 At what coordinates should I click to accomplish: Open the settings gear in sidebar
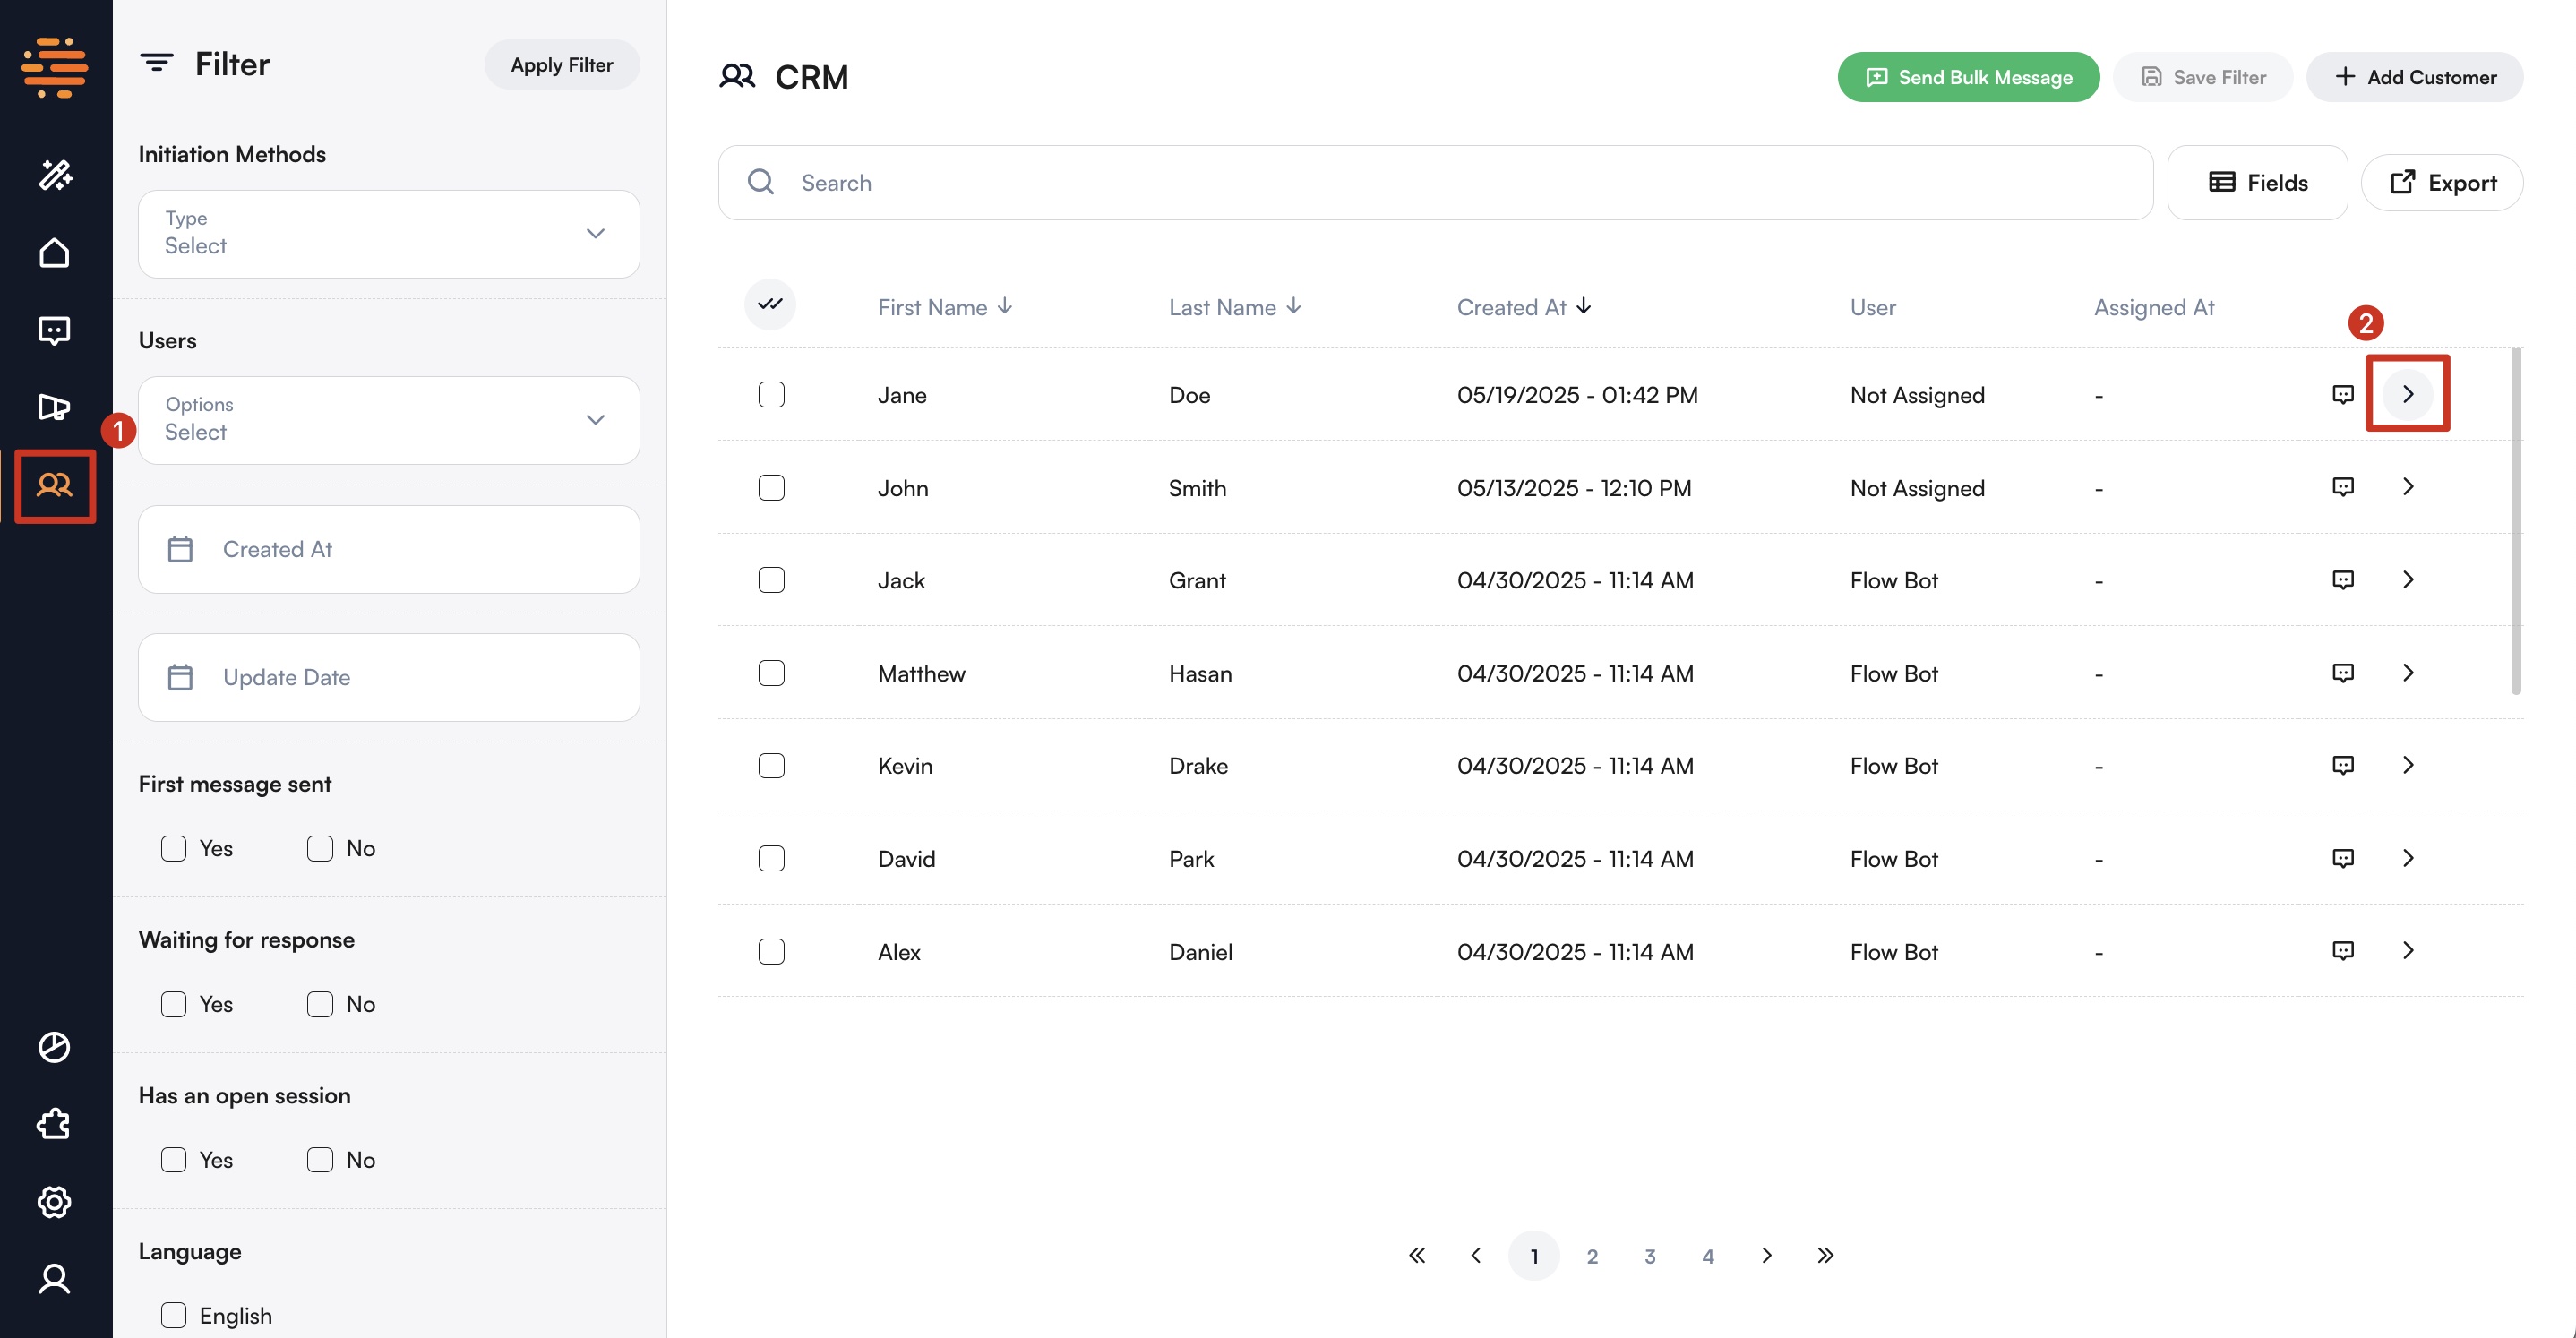pyautogui.click(x=55, y=1202)
